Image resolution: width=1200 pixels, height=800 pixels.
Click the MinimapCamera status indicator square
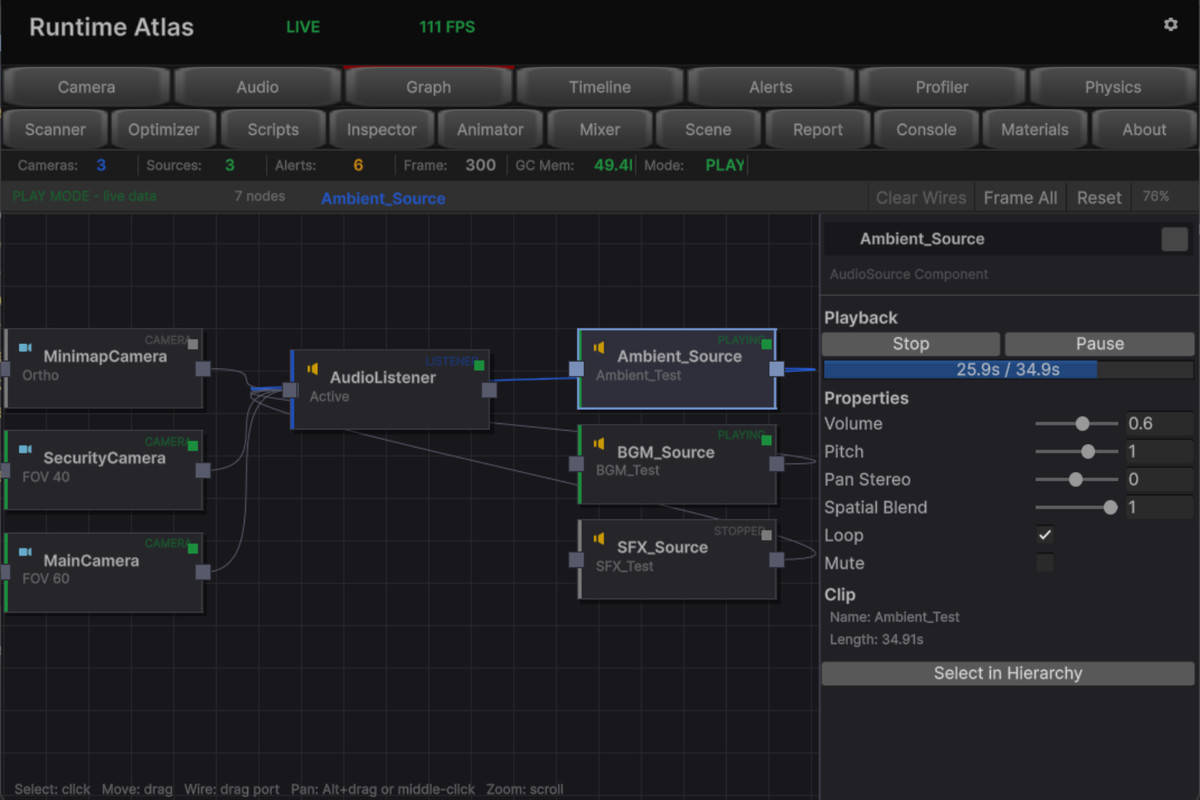coord(193,344)
